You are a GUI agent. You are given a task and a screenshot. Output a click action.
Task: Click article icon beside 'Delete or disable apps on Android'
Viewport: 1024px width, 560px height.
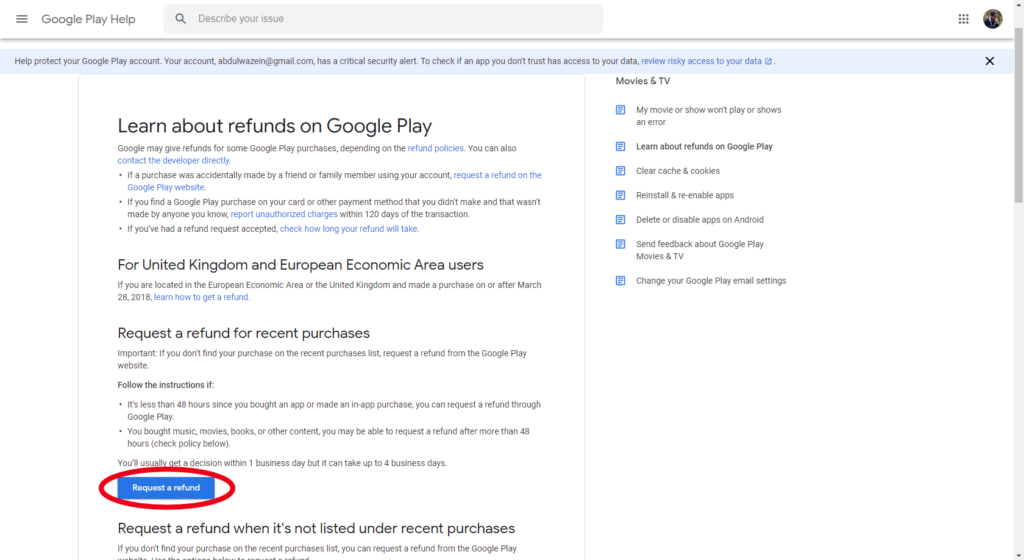click(620, 219)
